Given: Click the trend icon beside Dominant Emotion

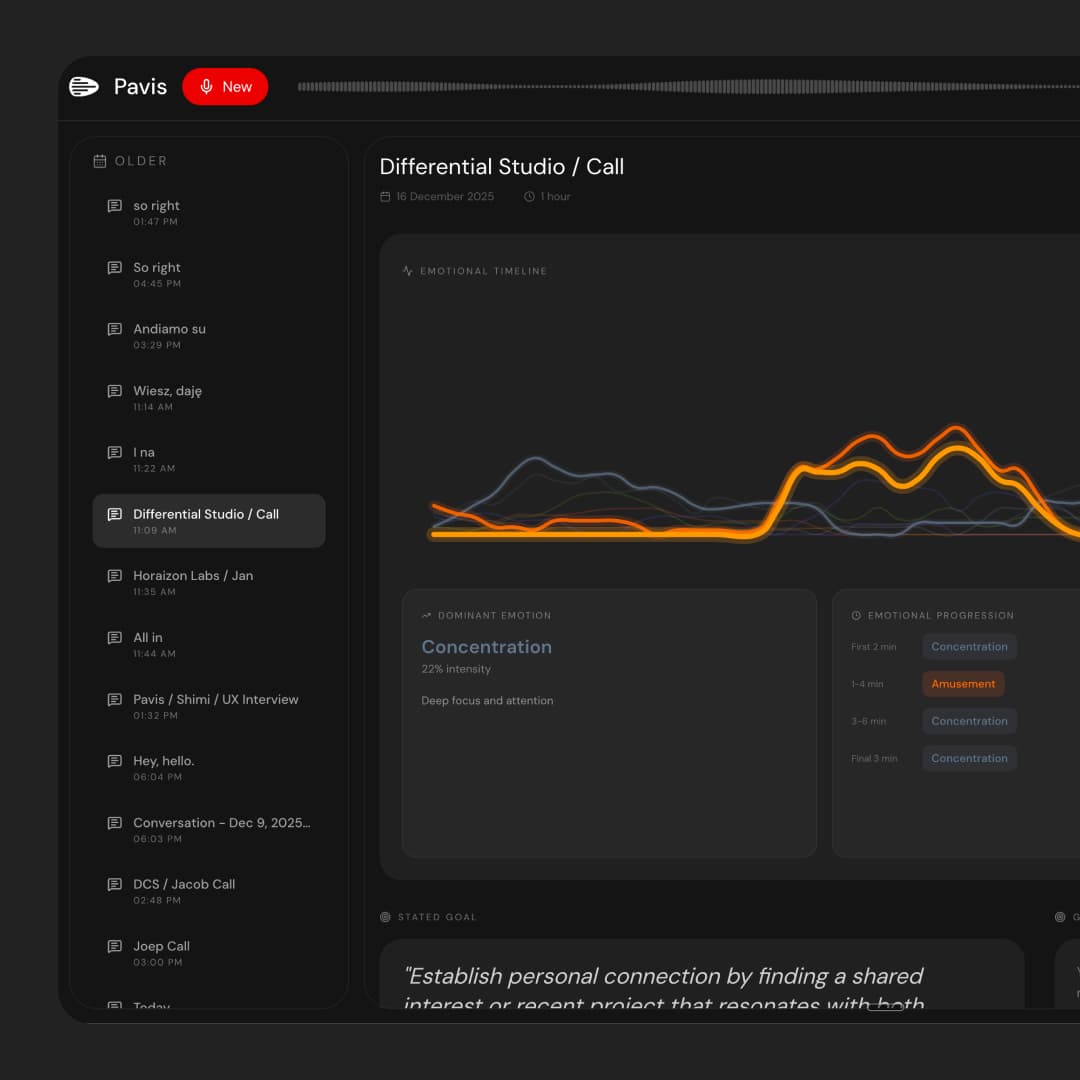Looking at the screenshot, I should 426,616.
